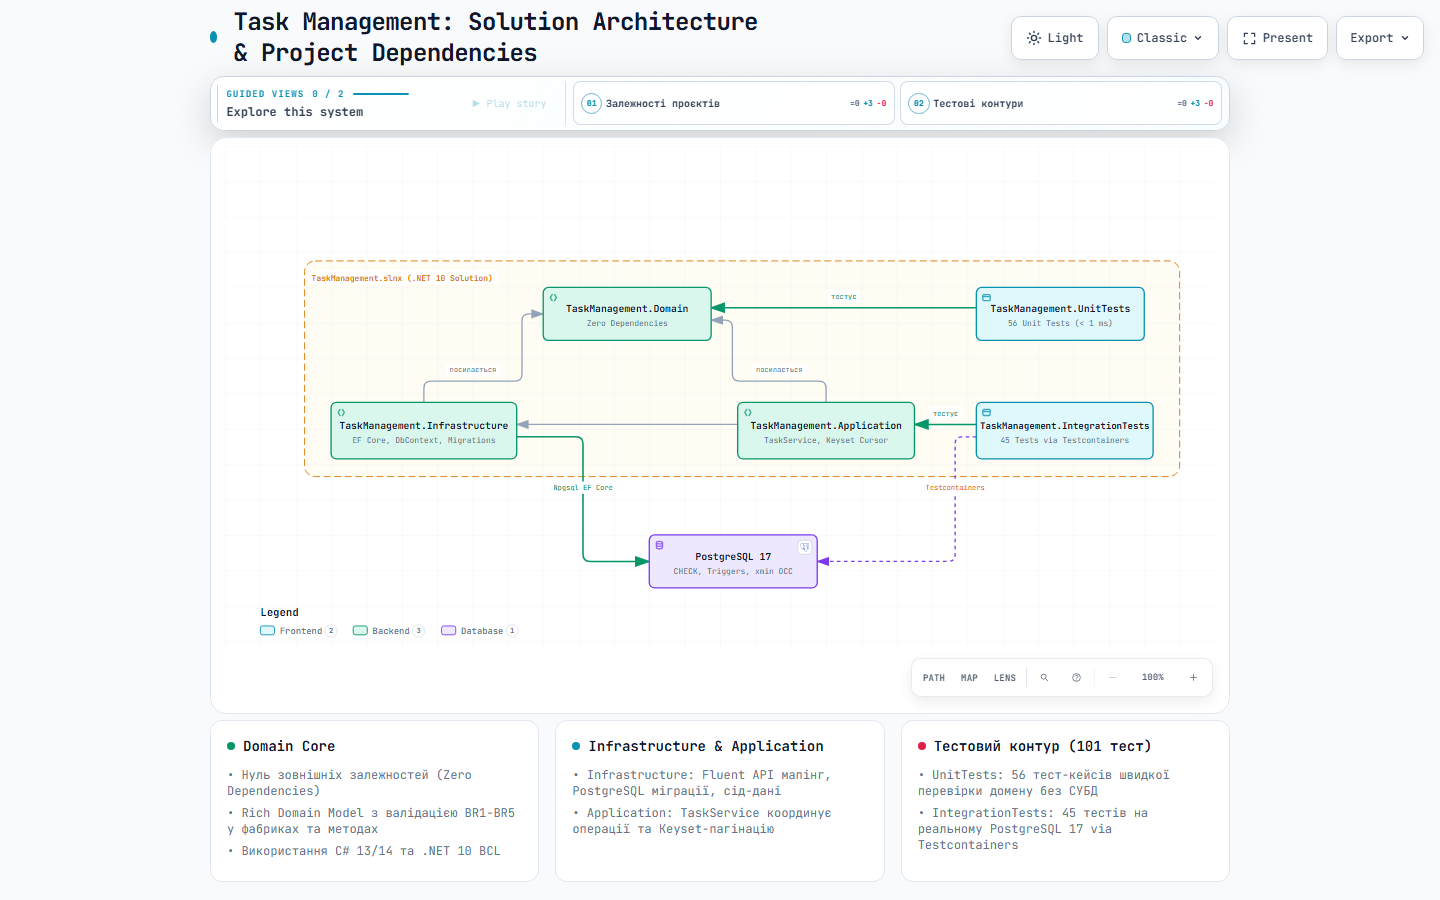
Task: Switch to PATH mode
Action: point(934,677)
